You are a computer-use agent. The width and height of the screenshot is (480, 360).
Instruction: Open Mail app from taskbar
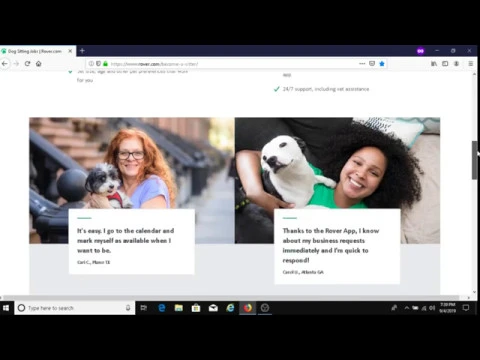[x=213, y=308]
